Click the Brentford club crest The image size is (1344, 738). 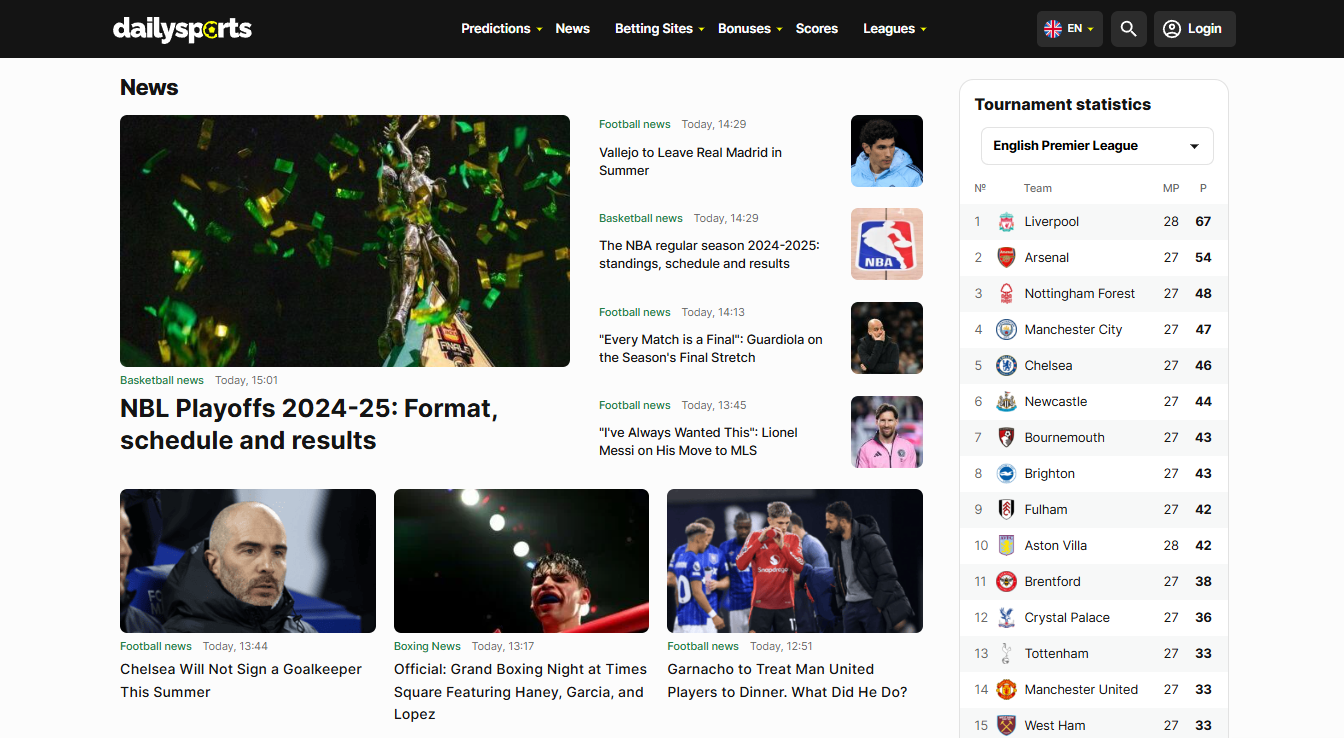pos(1006,582)
